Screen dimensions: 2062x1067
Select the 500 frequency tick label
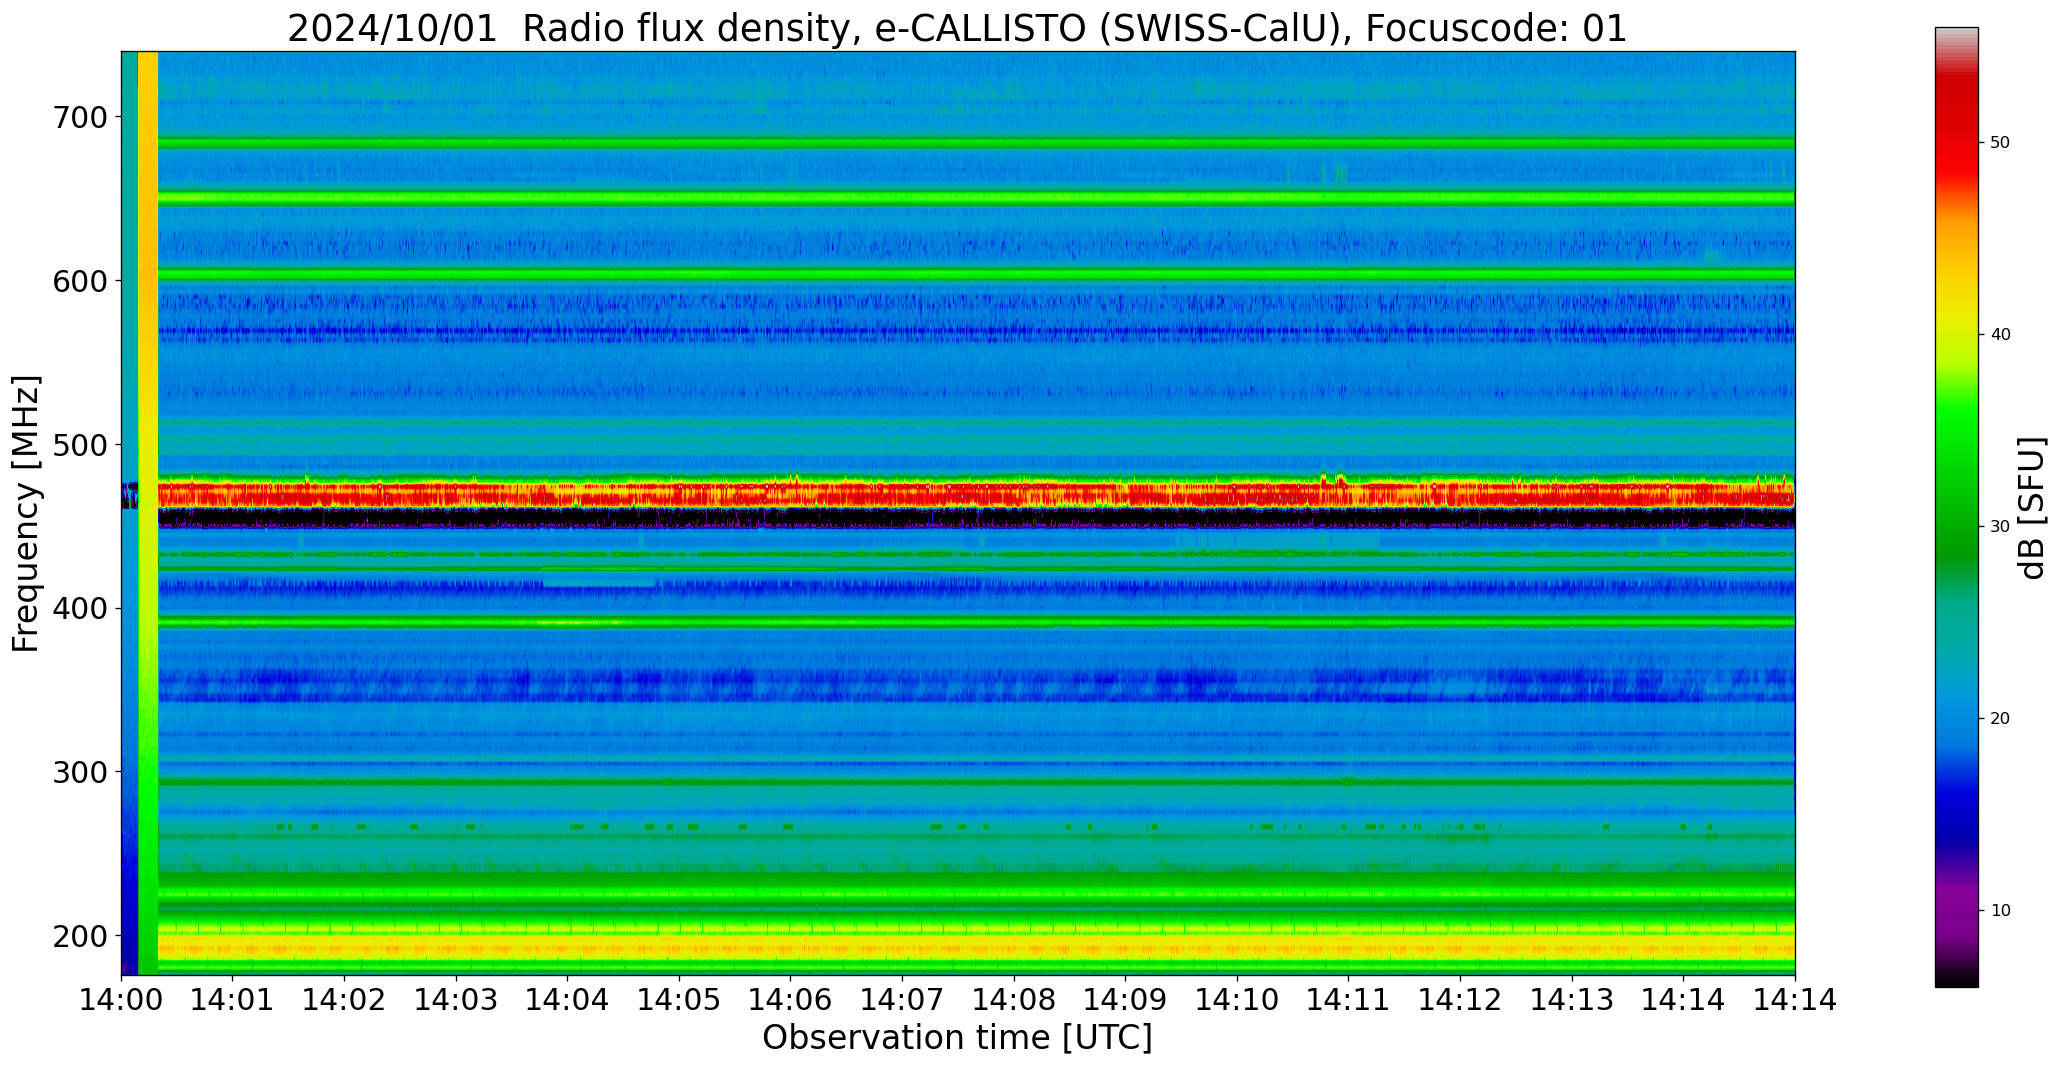click(x=78, y=445)
